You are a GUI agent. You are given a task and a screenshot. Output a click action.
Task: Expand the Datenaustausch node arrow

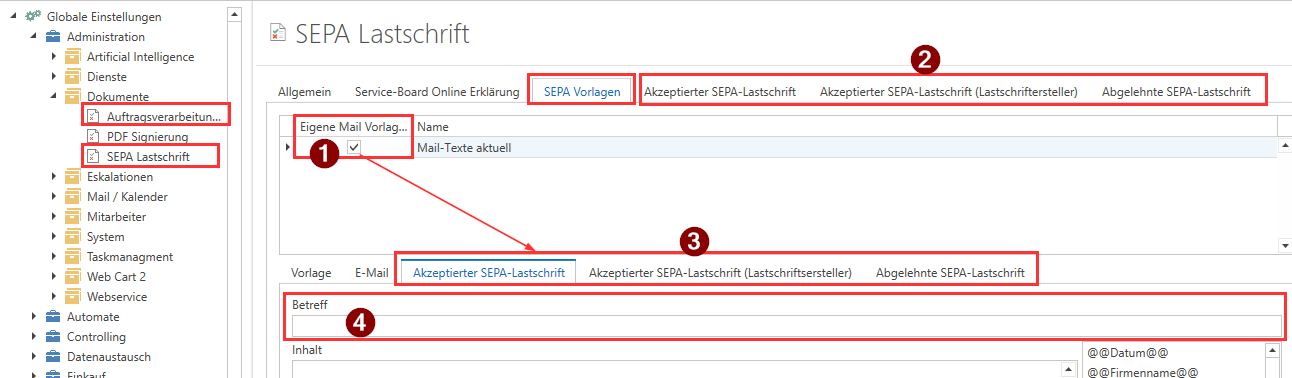(34, 356)
